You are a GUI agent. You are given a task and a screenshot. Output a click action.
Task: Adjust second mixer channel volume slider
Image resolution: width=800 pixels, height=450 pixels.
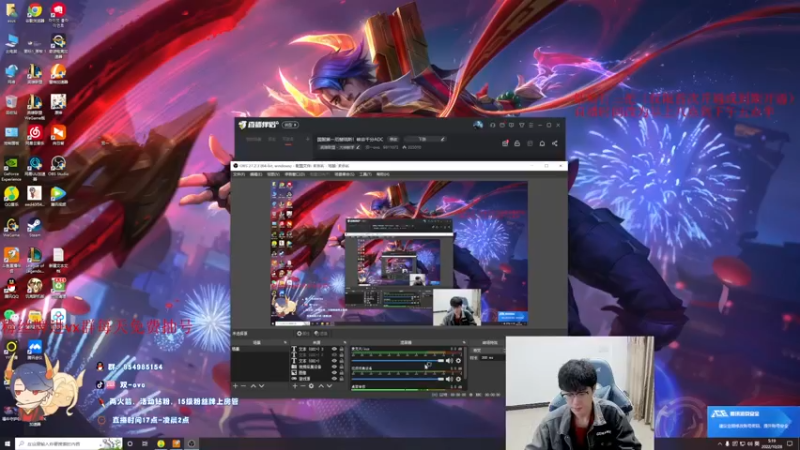pos(398,379)
